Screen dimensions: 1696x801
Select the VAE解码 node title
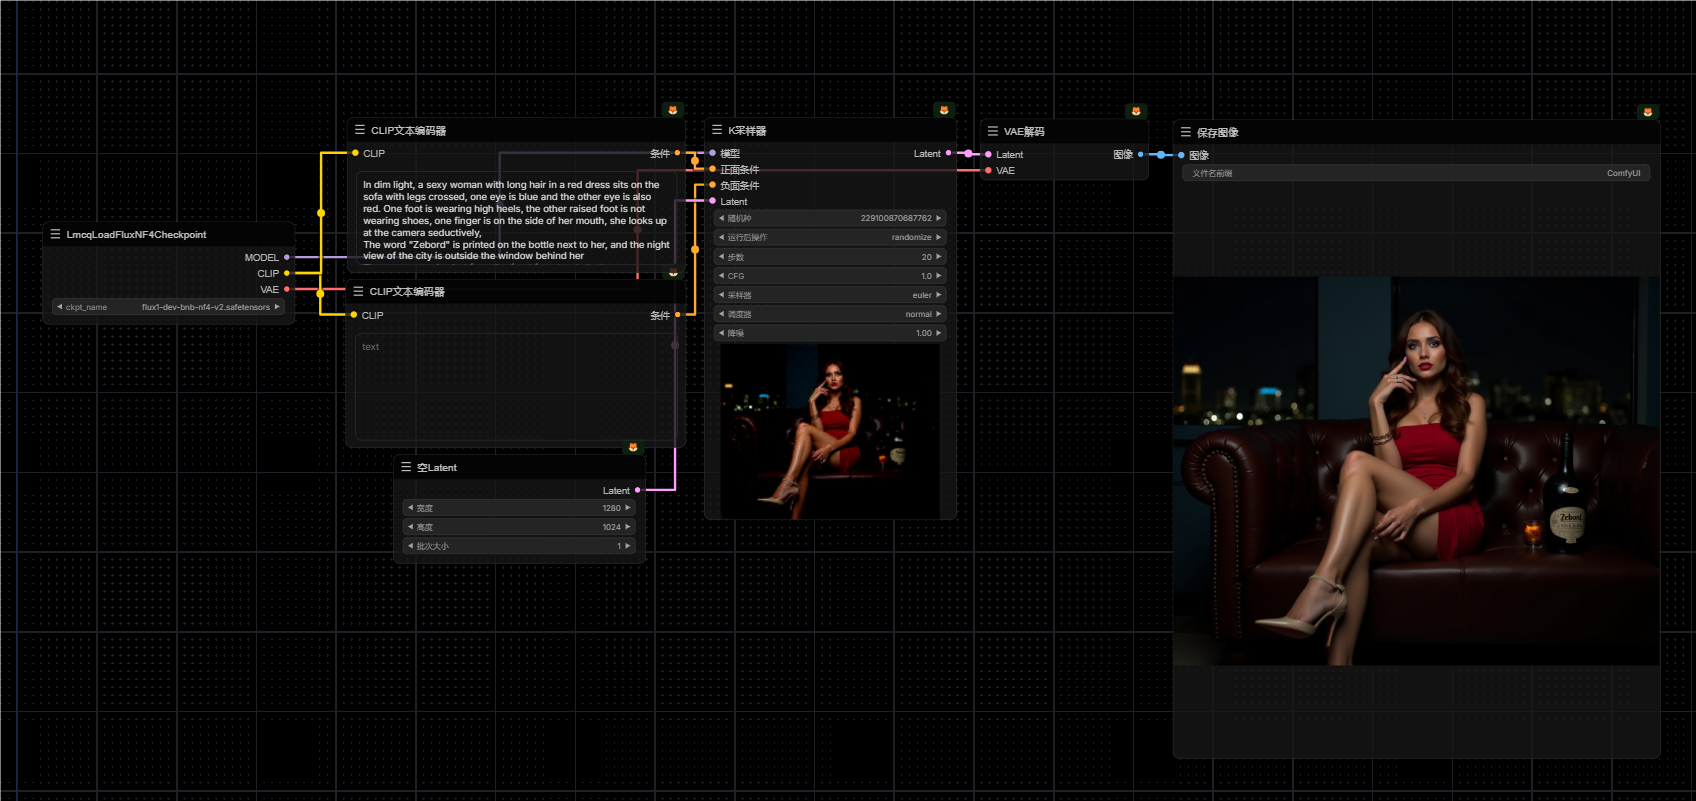[1024, 132]
